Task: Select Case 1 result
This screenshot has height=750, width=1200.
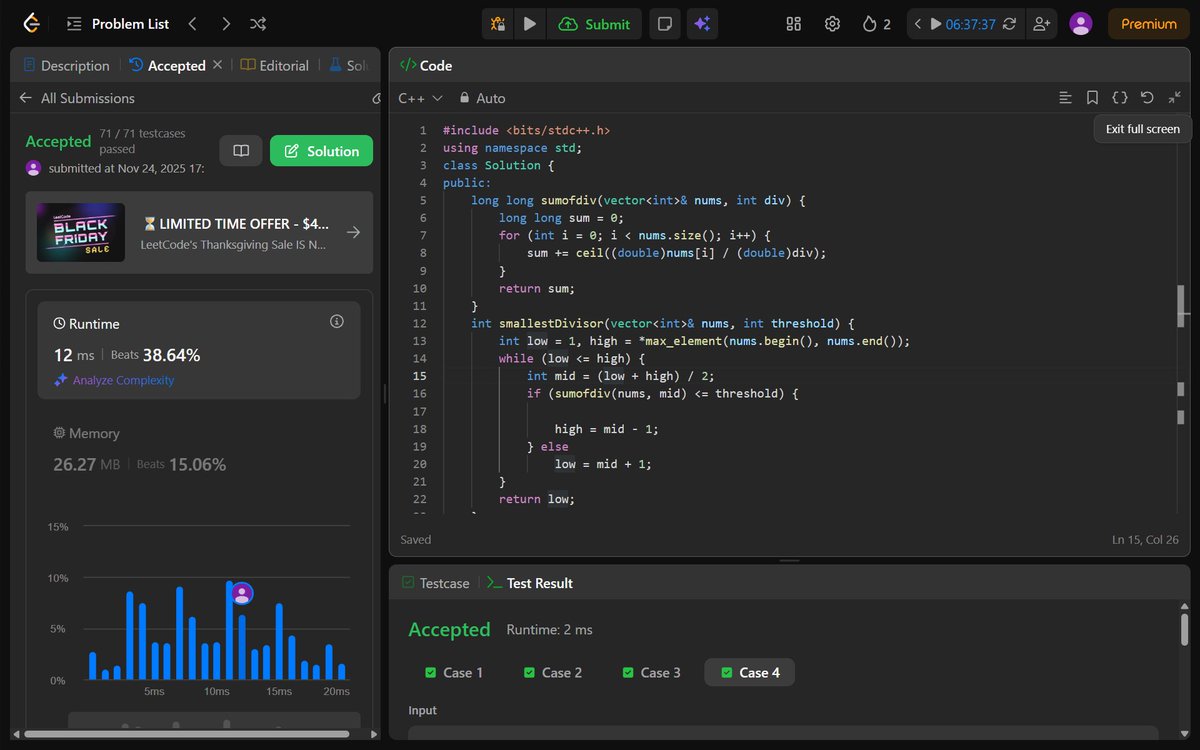Action: [x=454, y=672]
